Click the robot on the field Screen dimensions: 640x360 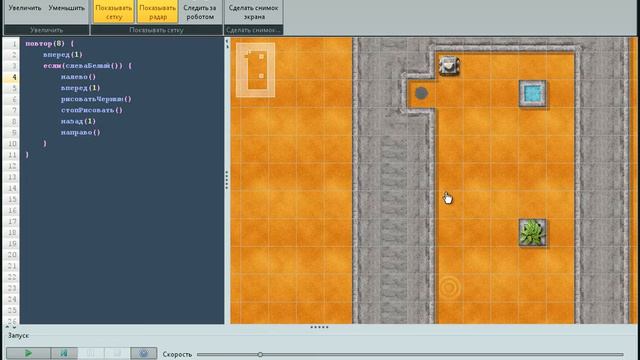[449, 66]
